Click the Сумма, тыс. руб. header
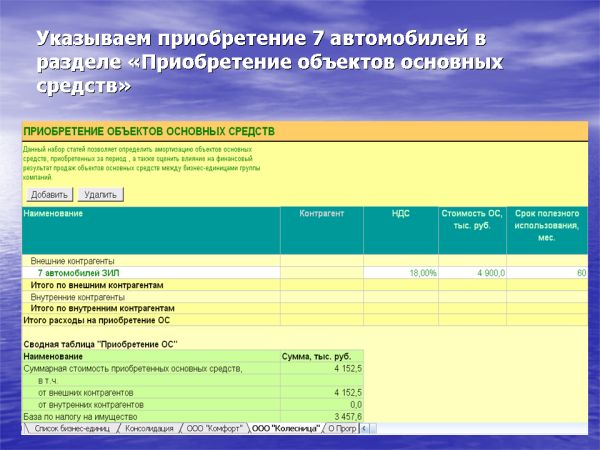 [x=322, y=356]
